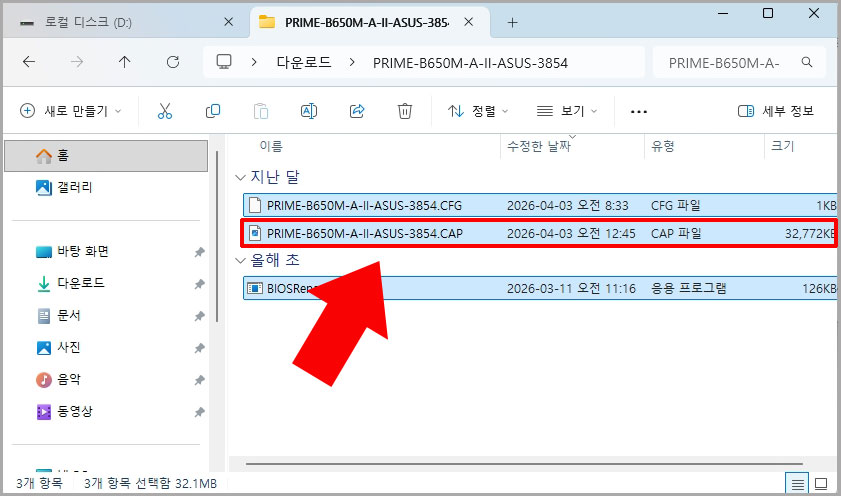This screenshot has width=841, height=496.
Task: Click the horizontal scrollbar of file list
Action: point(524,463)
